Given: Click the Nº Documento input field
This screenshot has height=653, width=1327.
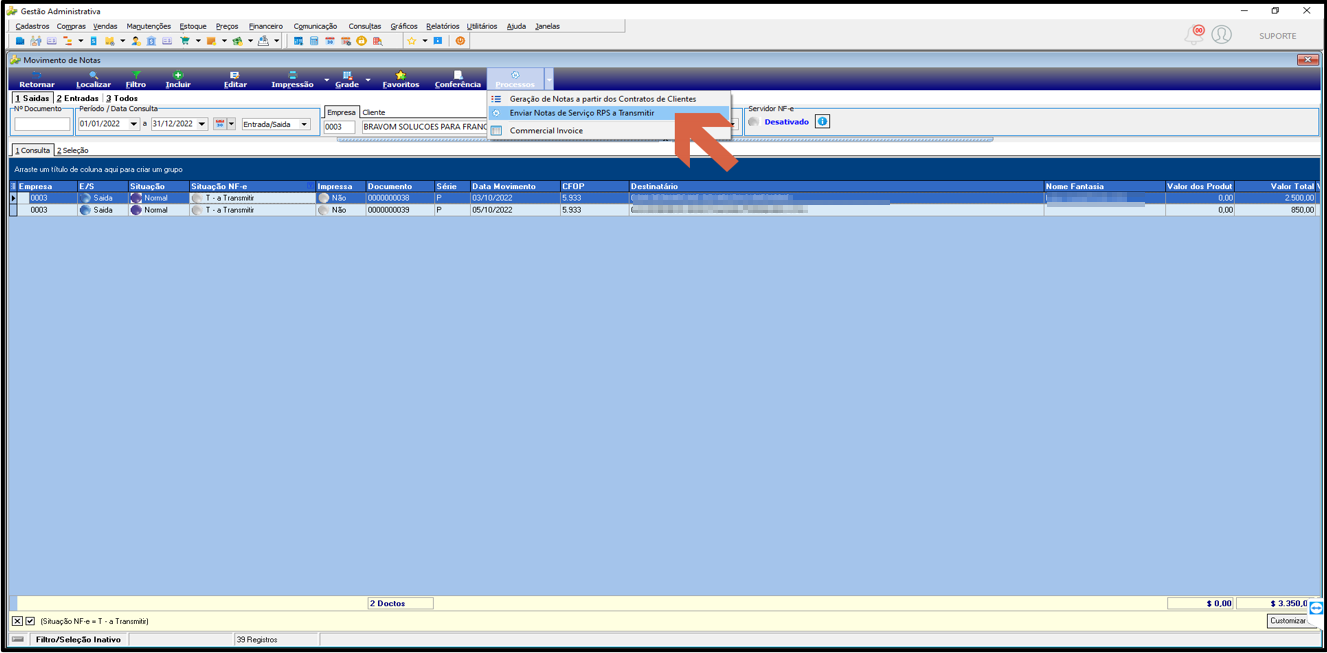Looking at the screenshot, I should click(42, 124).
